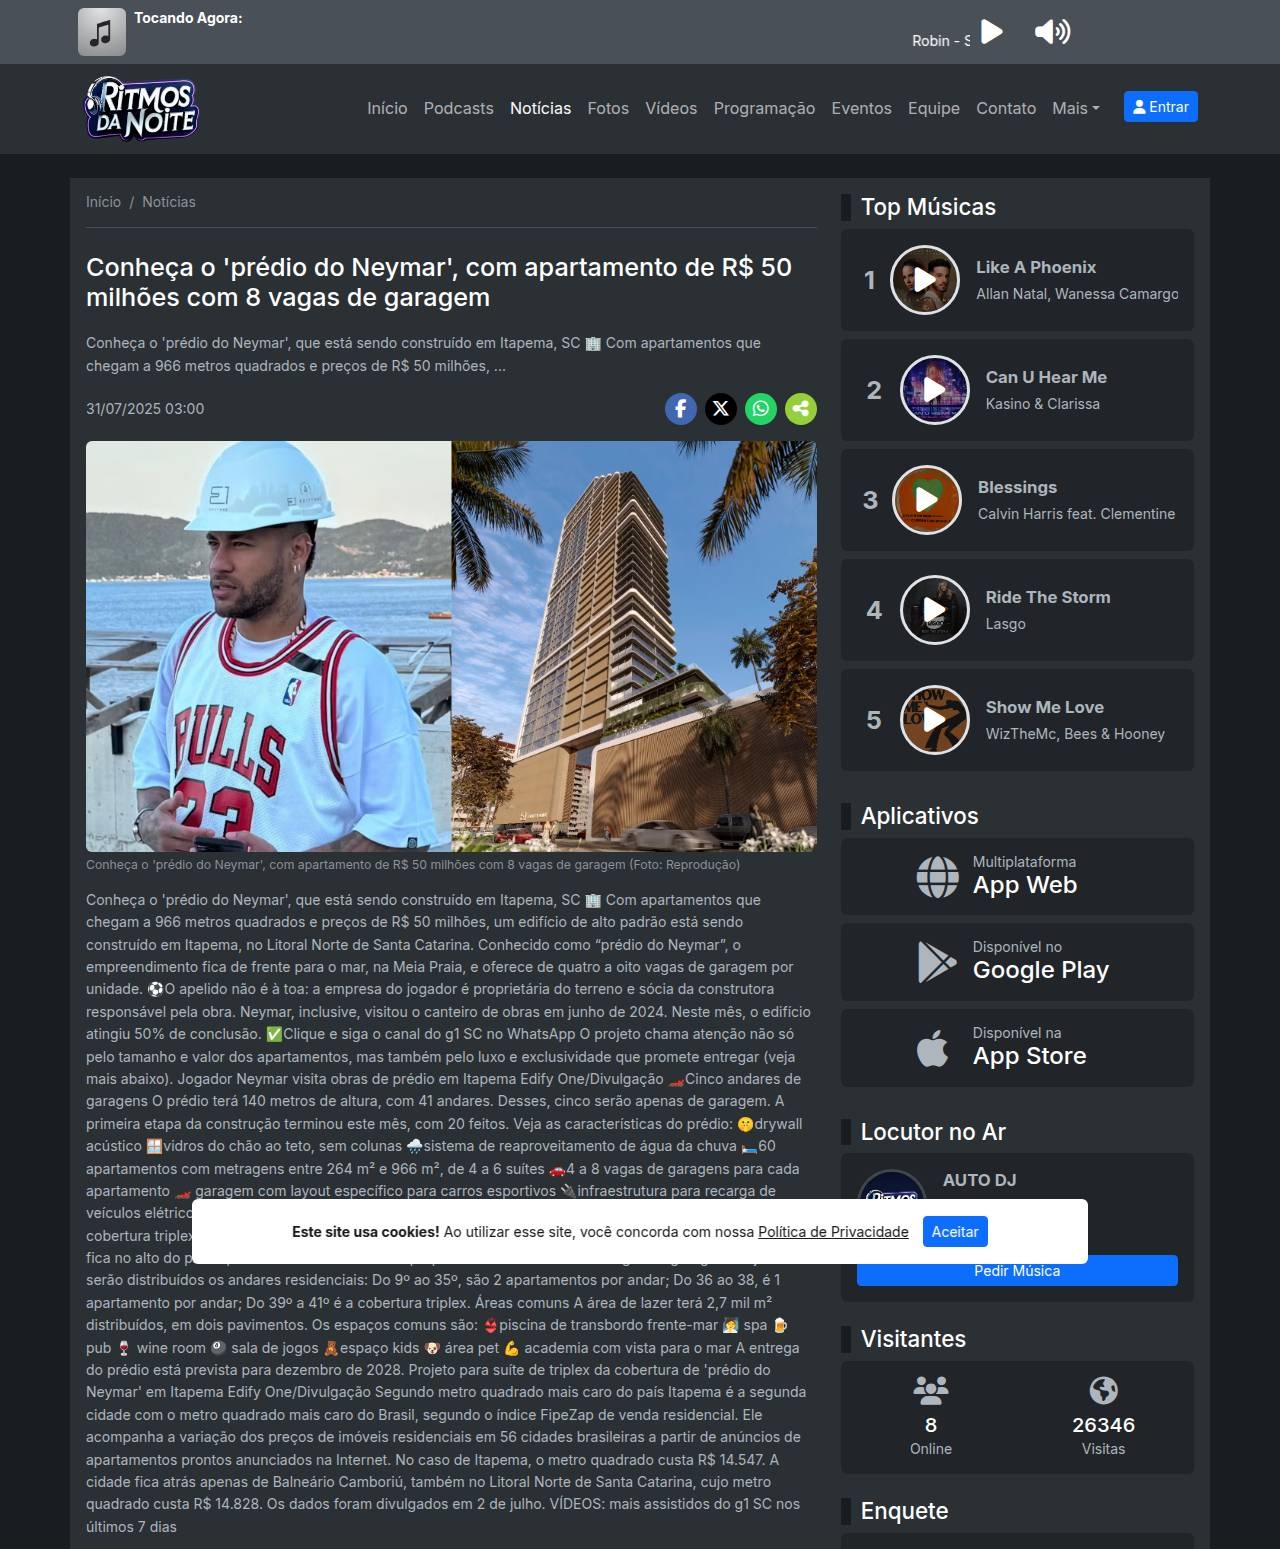Screen dimensions: 1280x1549
Task: Play 'Show Me Love' track
Action: (934, 720)
